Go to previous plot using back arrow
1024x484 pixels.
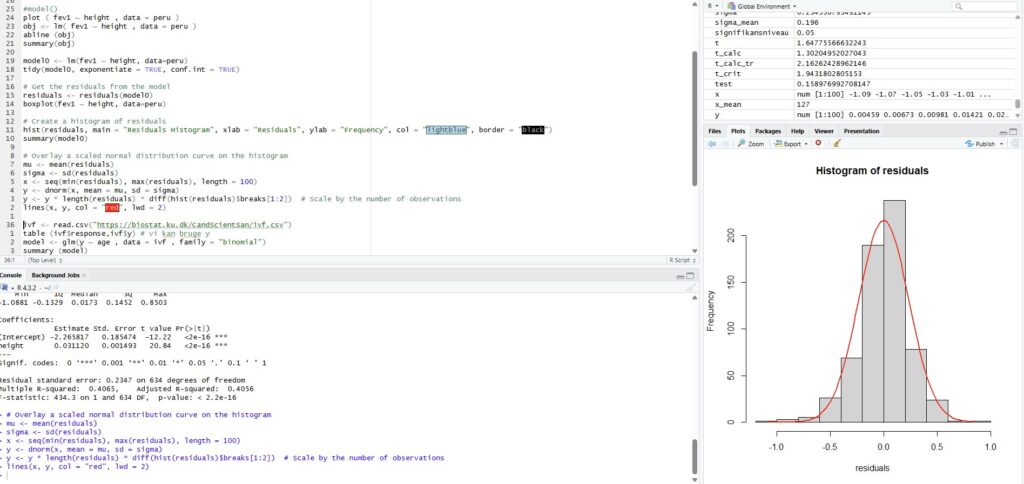[712, 143]
